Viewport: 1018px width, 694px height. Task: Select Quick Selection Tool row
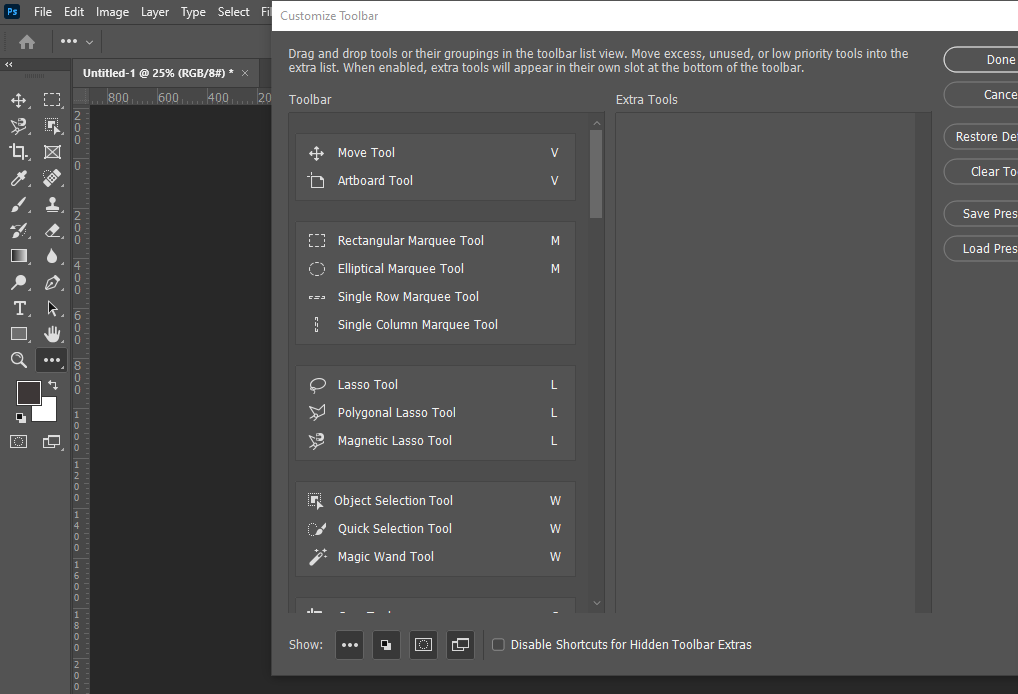(x=435, y=528)
